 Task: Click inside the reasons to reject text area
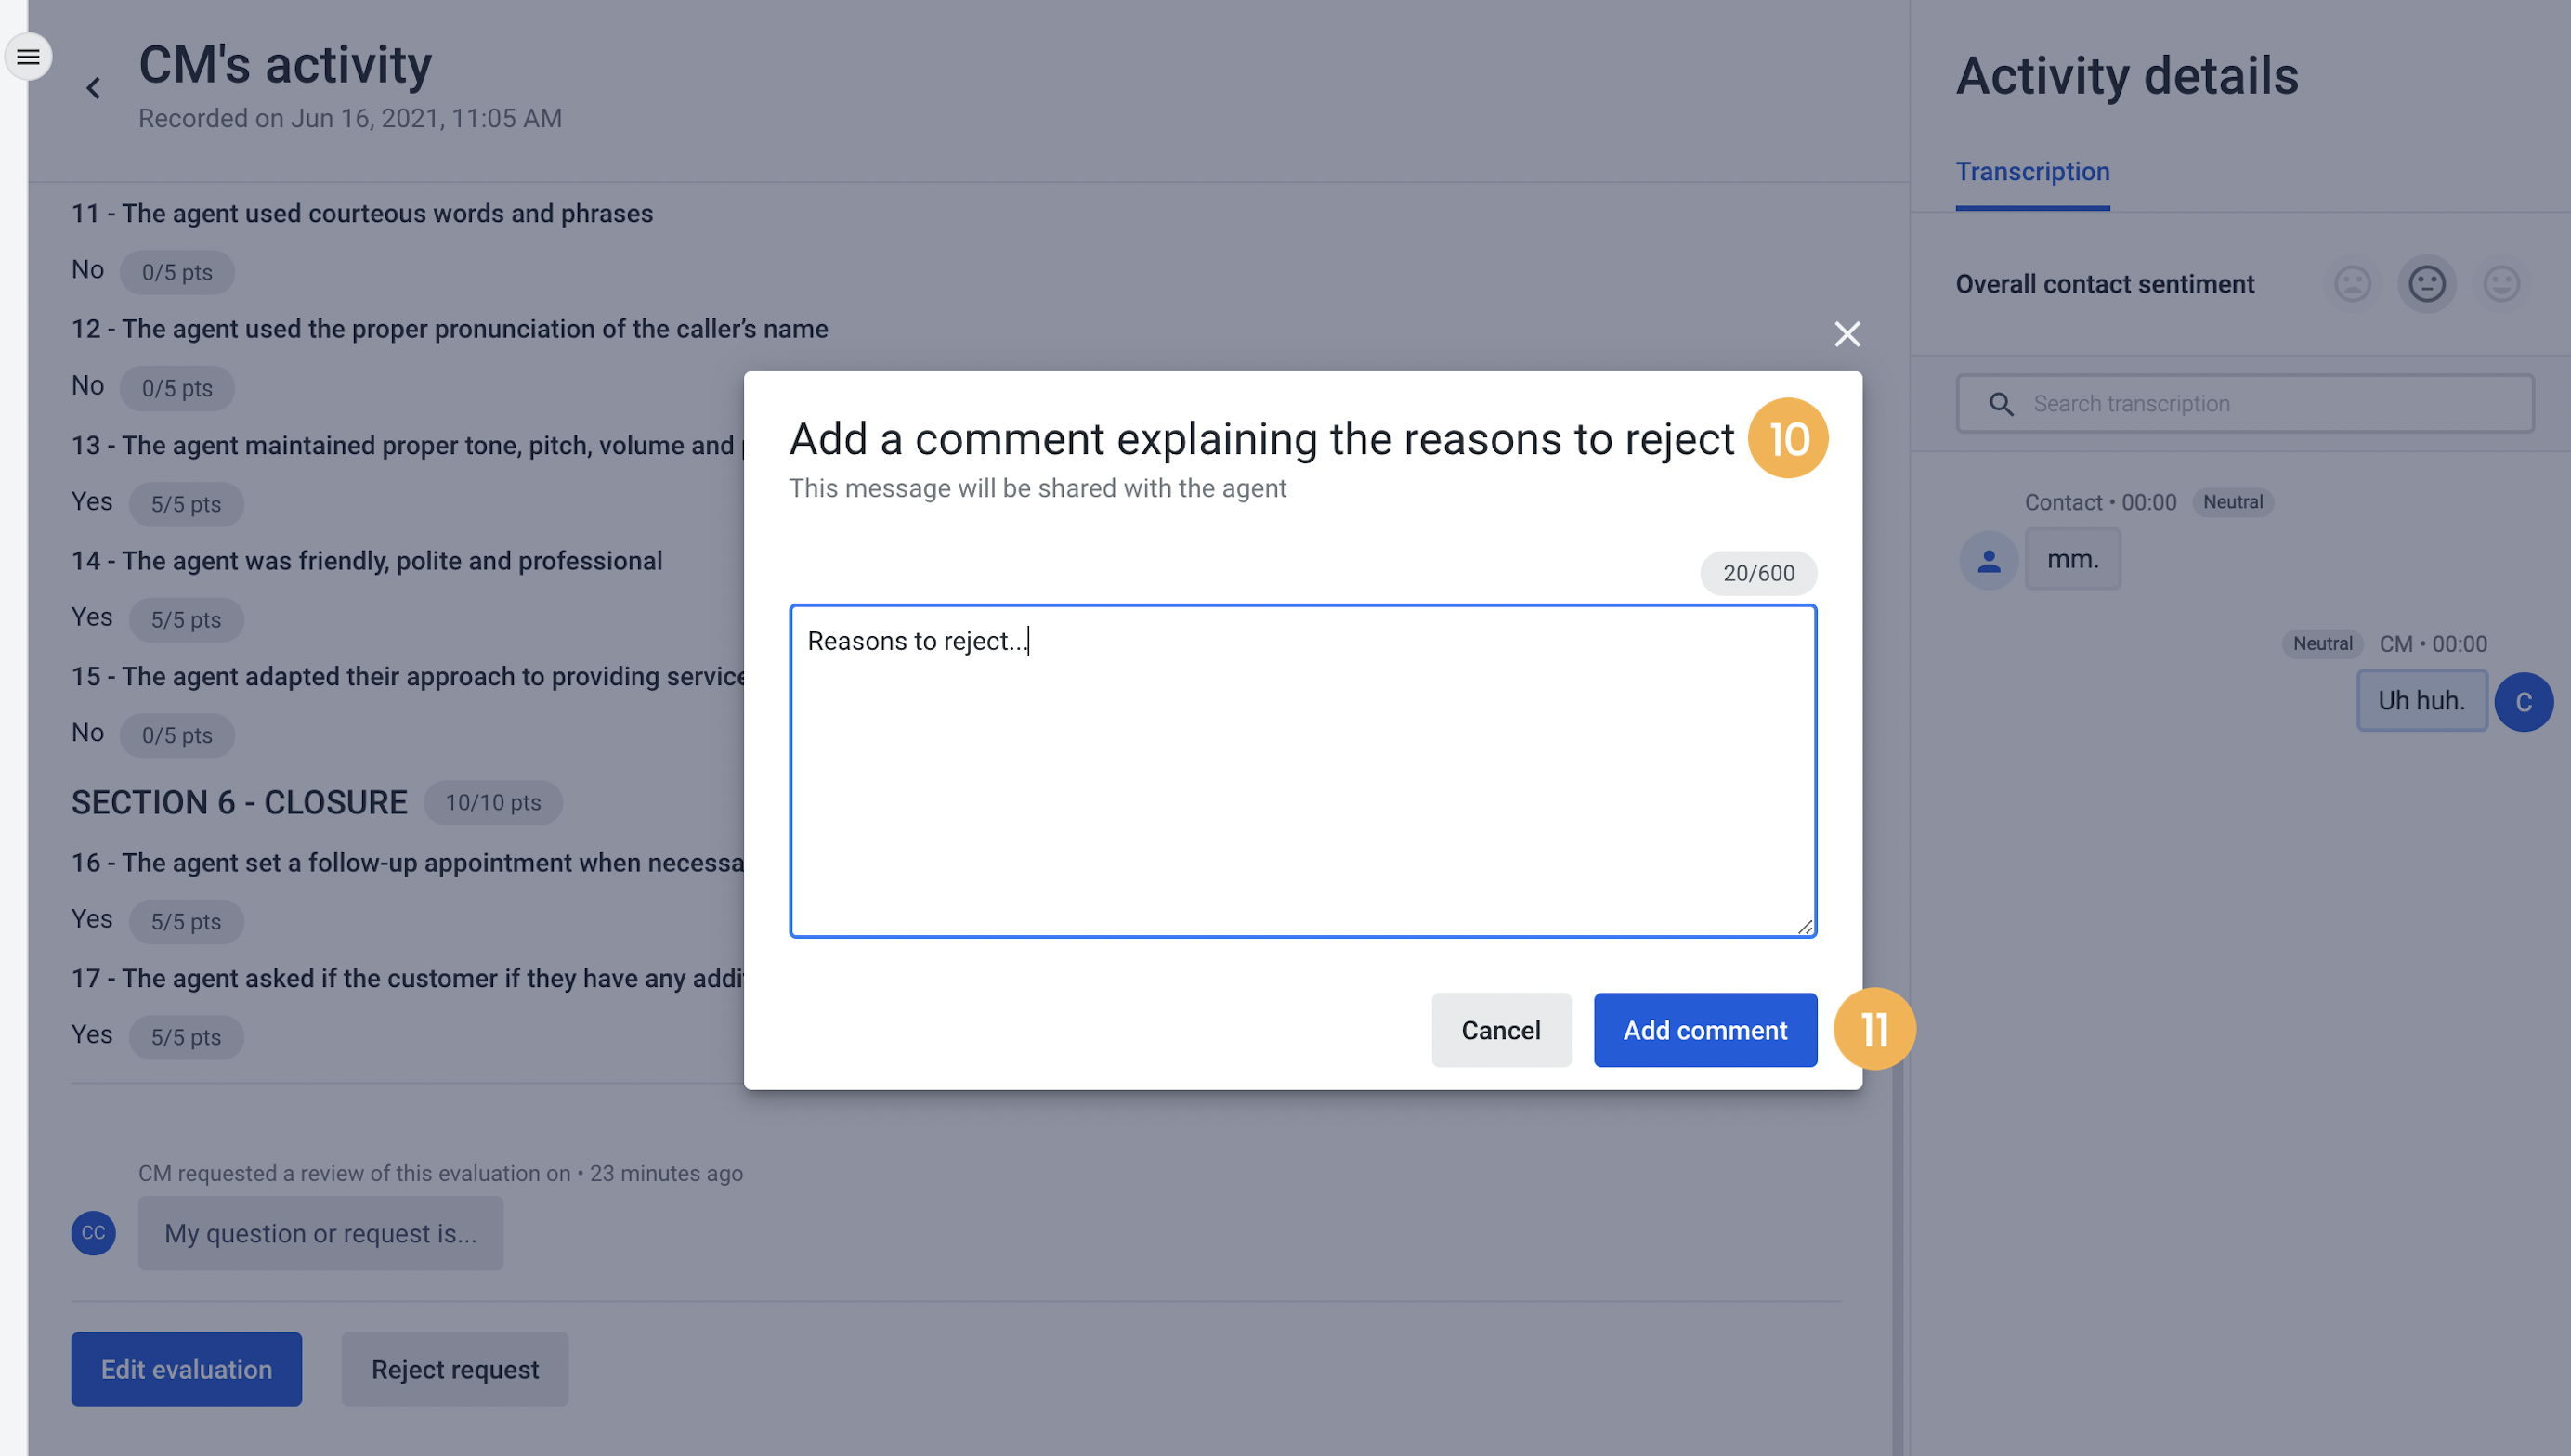[1300, 770]
